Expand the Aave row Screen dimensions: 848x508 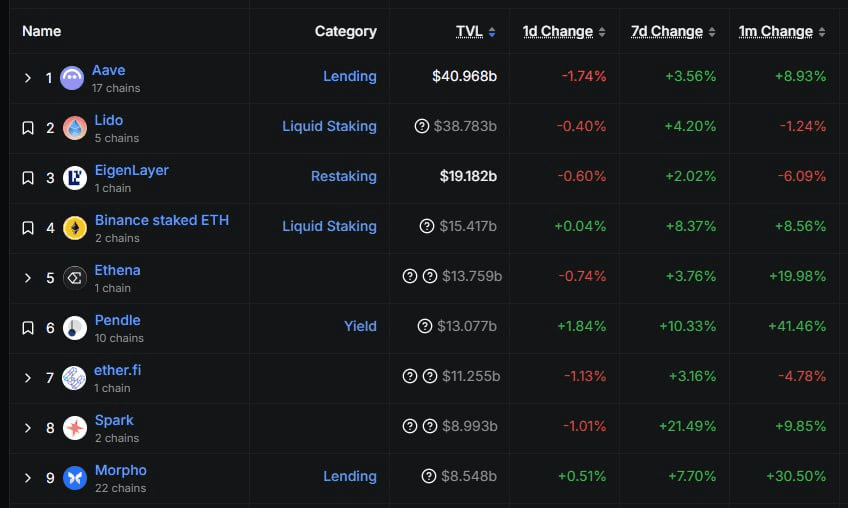point(28,78)
